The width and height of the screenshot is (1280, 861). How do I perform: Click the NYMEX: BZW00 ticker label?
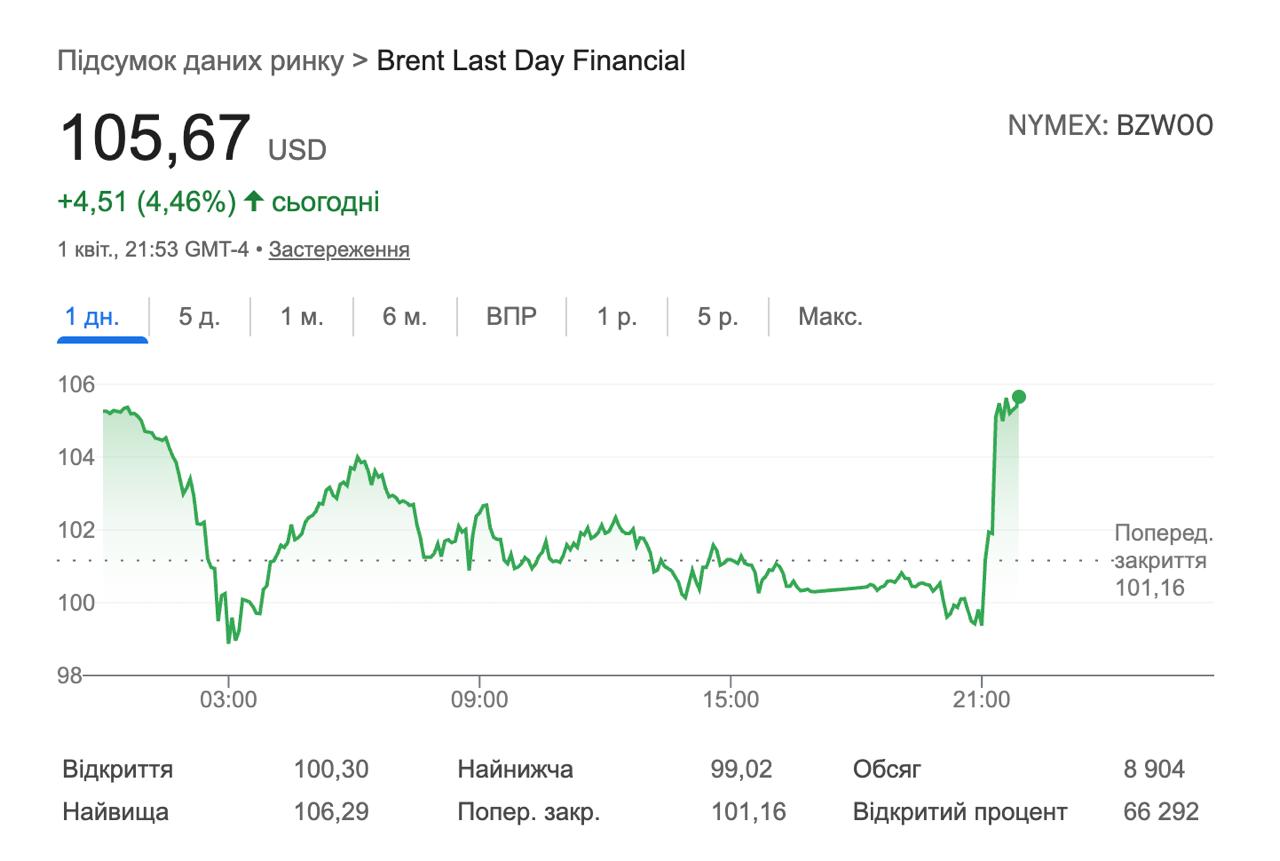(1110, 125)
